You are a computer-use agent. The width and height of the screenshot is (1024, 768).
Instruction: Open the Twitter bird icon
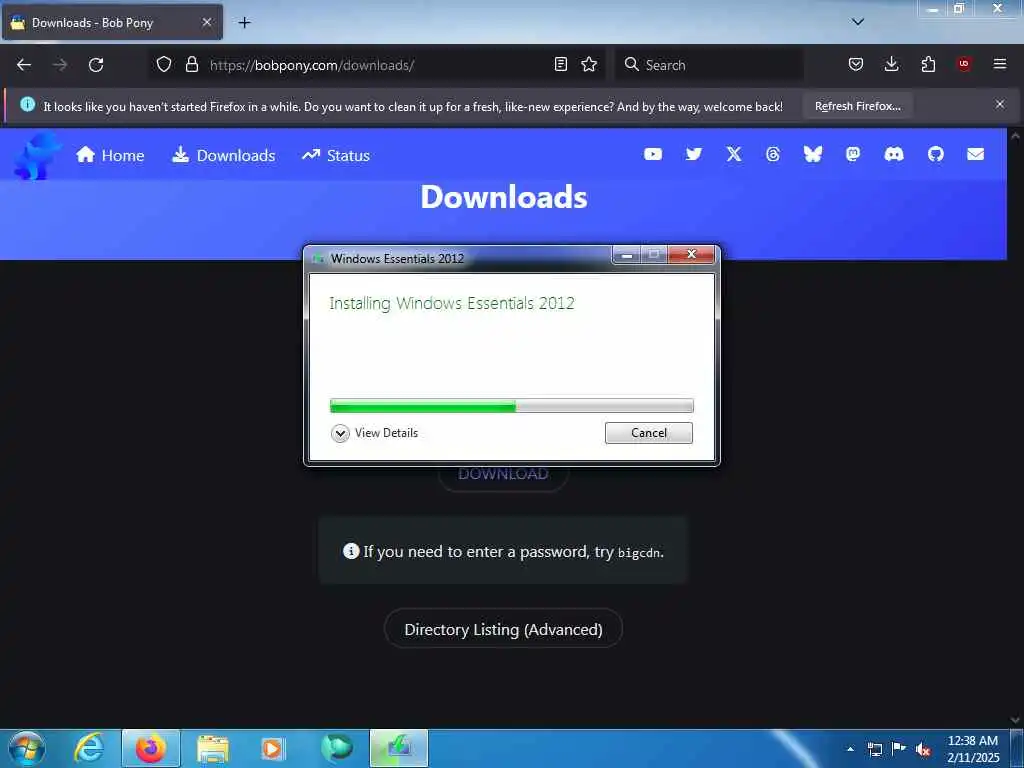click(x=694, y=154)
